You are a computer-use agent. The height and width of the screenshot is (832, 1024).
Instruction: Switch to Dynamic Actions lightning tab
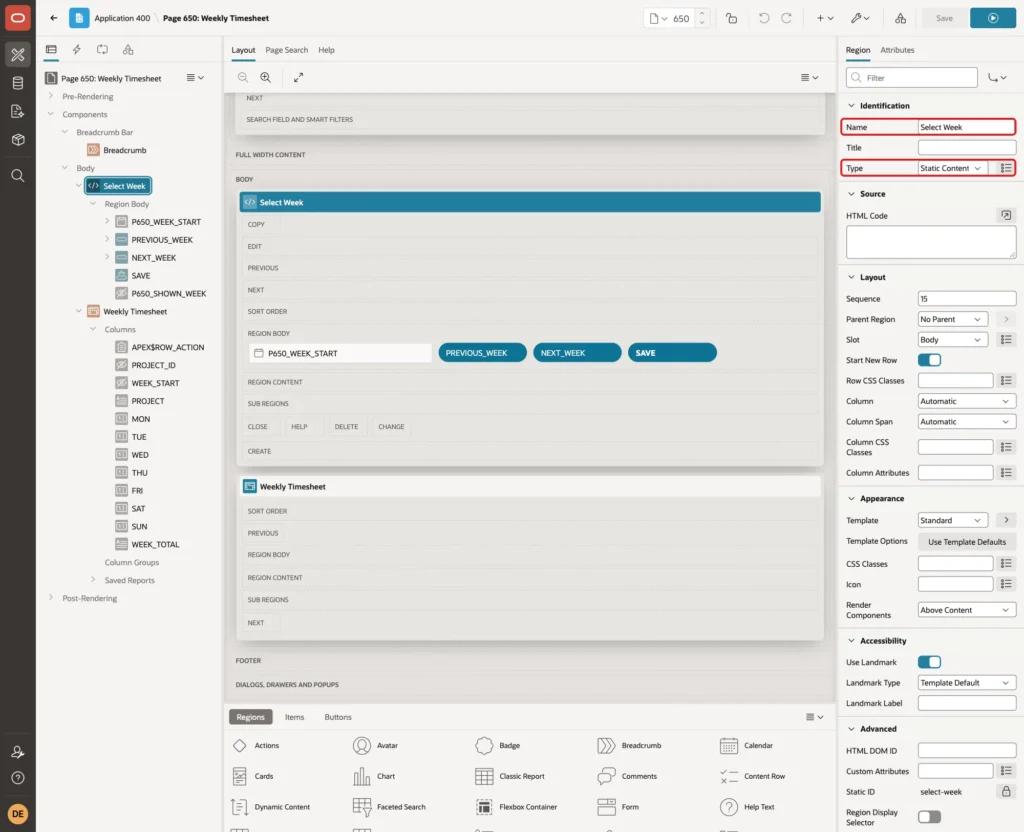(76, 50)
